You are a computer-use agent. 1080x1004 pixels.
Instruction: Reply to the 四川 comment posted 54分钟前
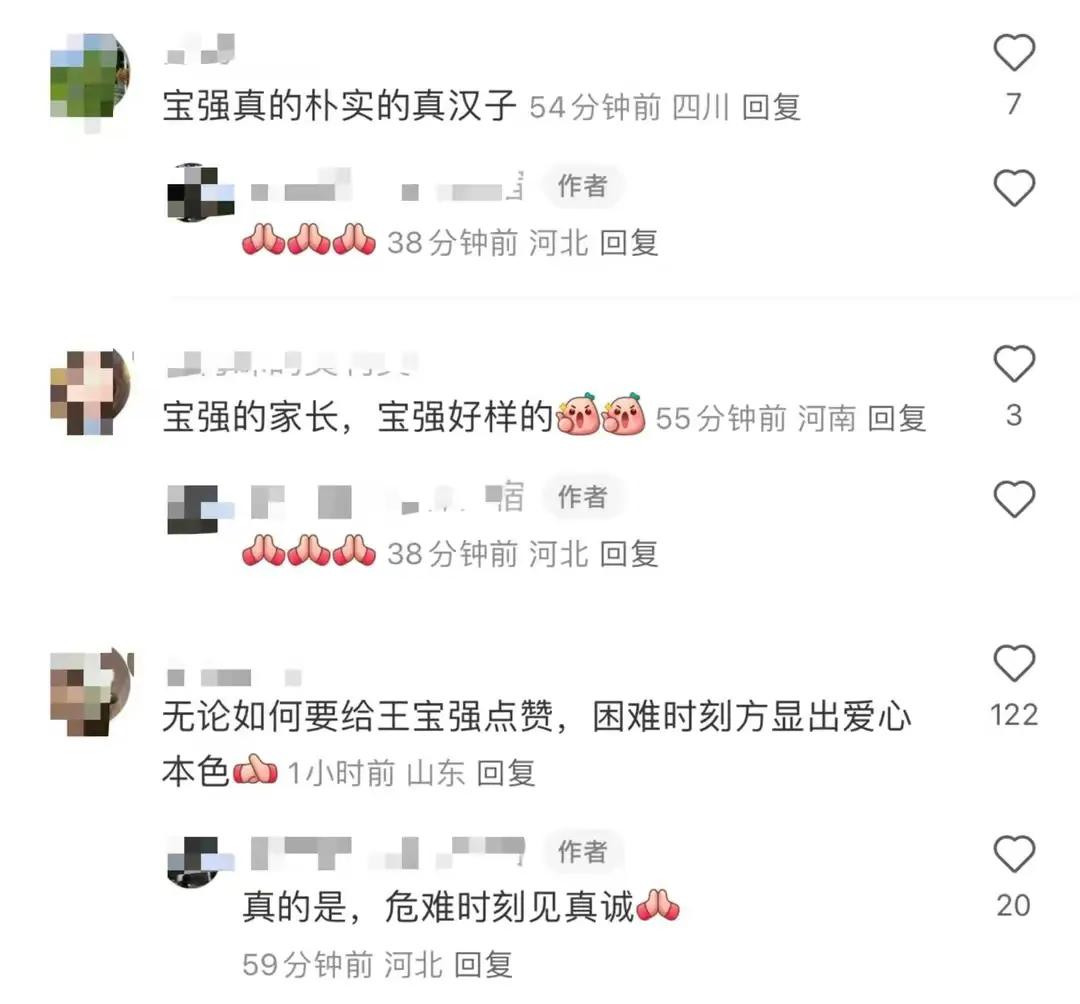click(x=771, y=107)
